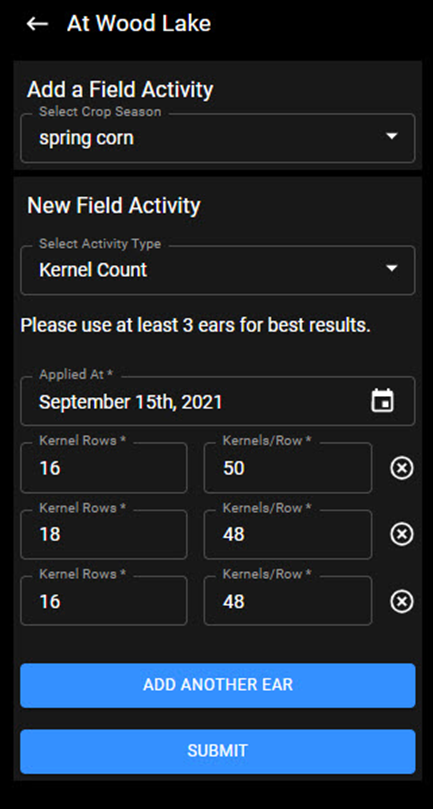Focus third ear's Kernels/Row field
Image resolution: width=433 pixels, height=809 pixels.
coord(288,601)
